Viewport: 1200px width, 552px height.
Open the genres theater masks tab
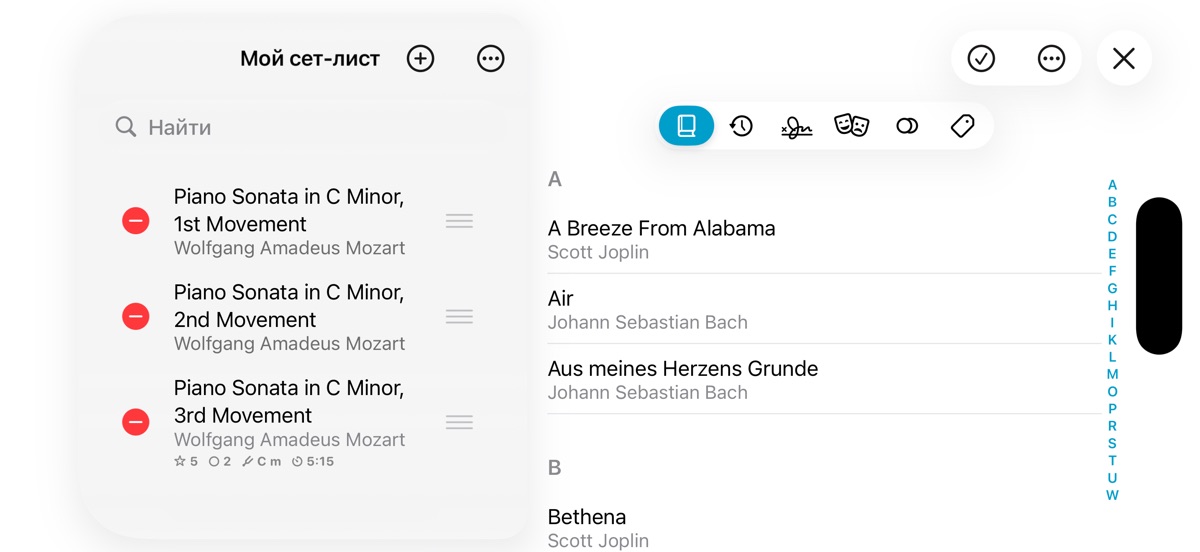tap(851, 126)
